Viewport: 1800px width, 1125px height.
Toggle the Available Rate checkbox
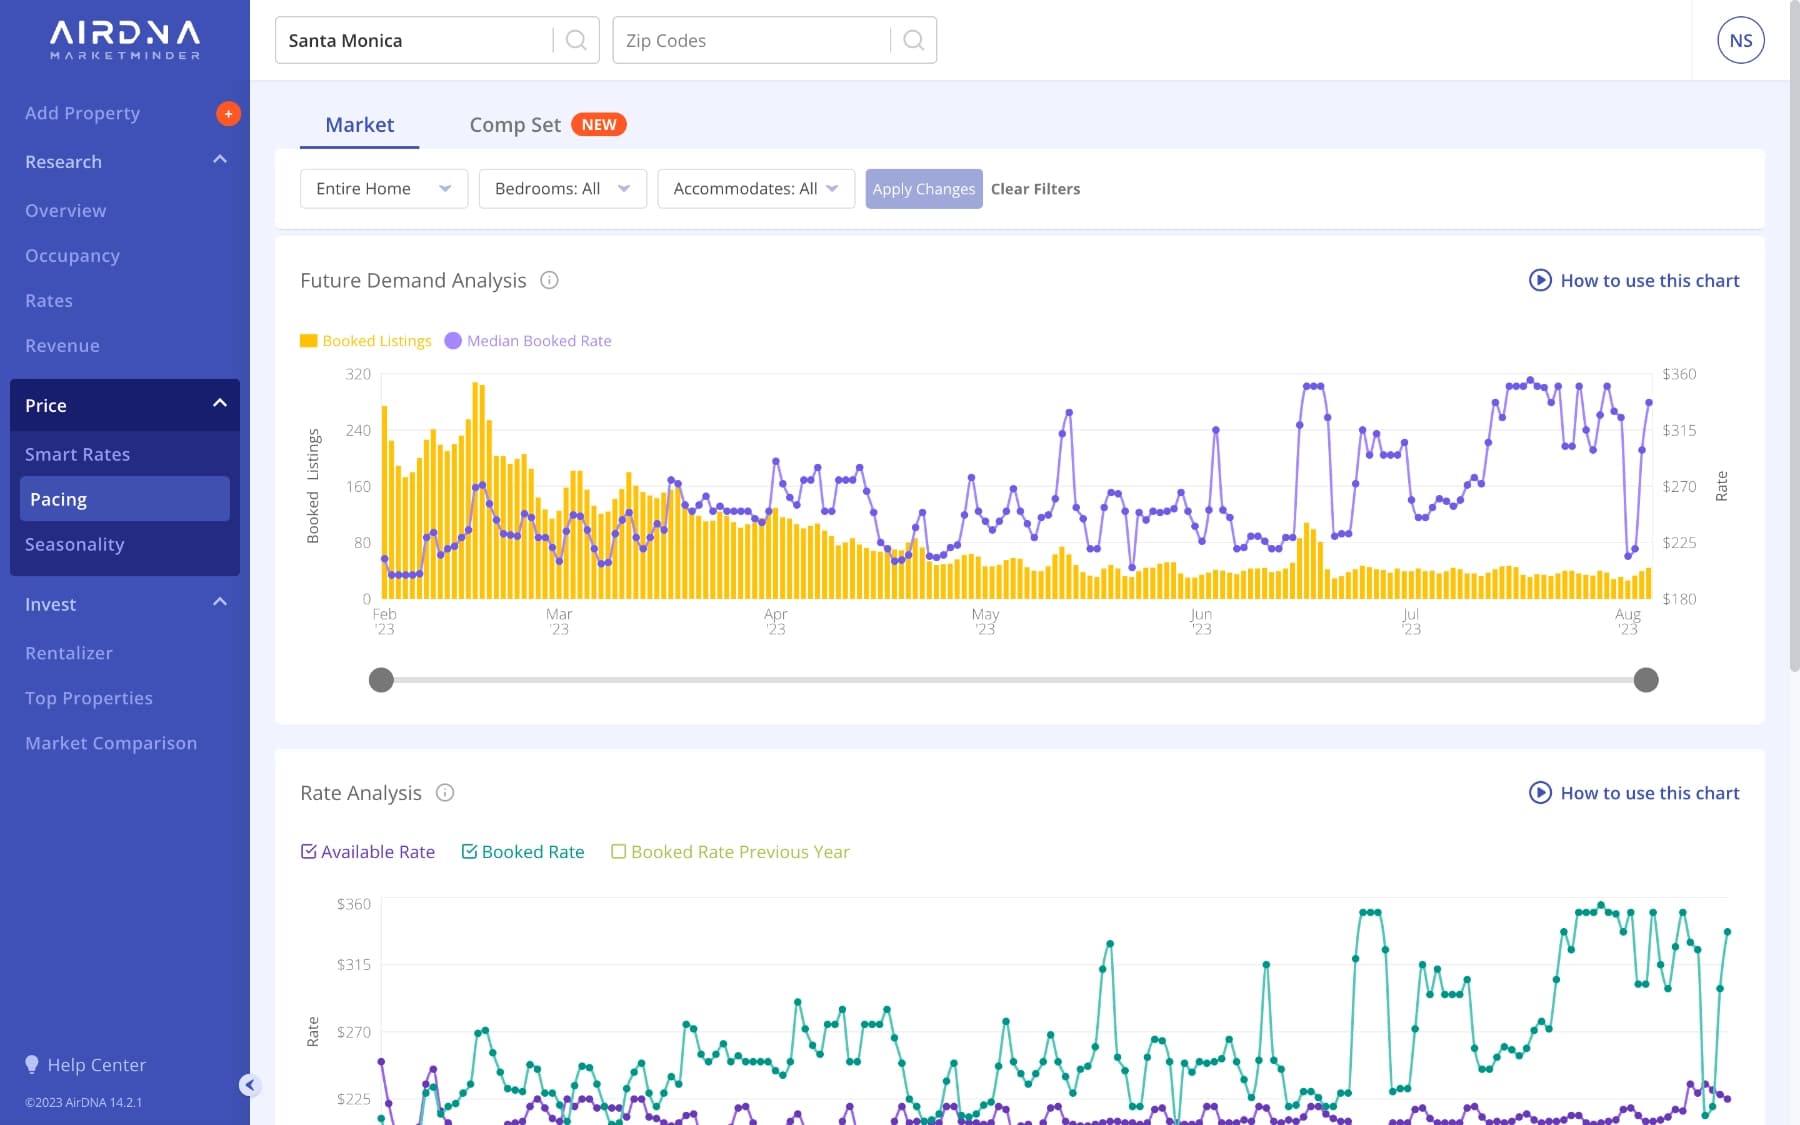point(308,851)
